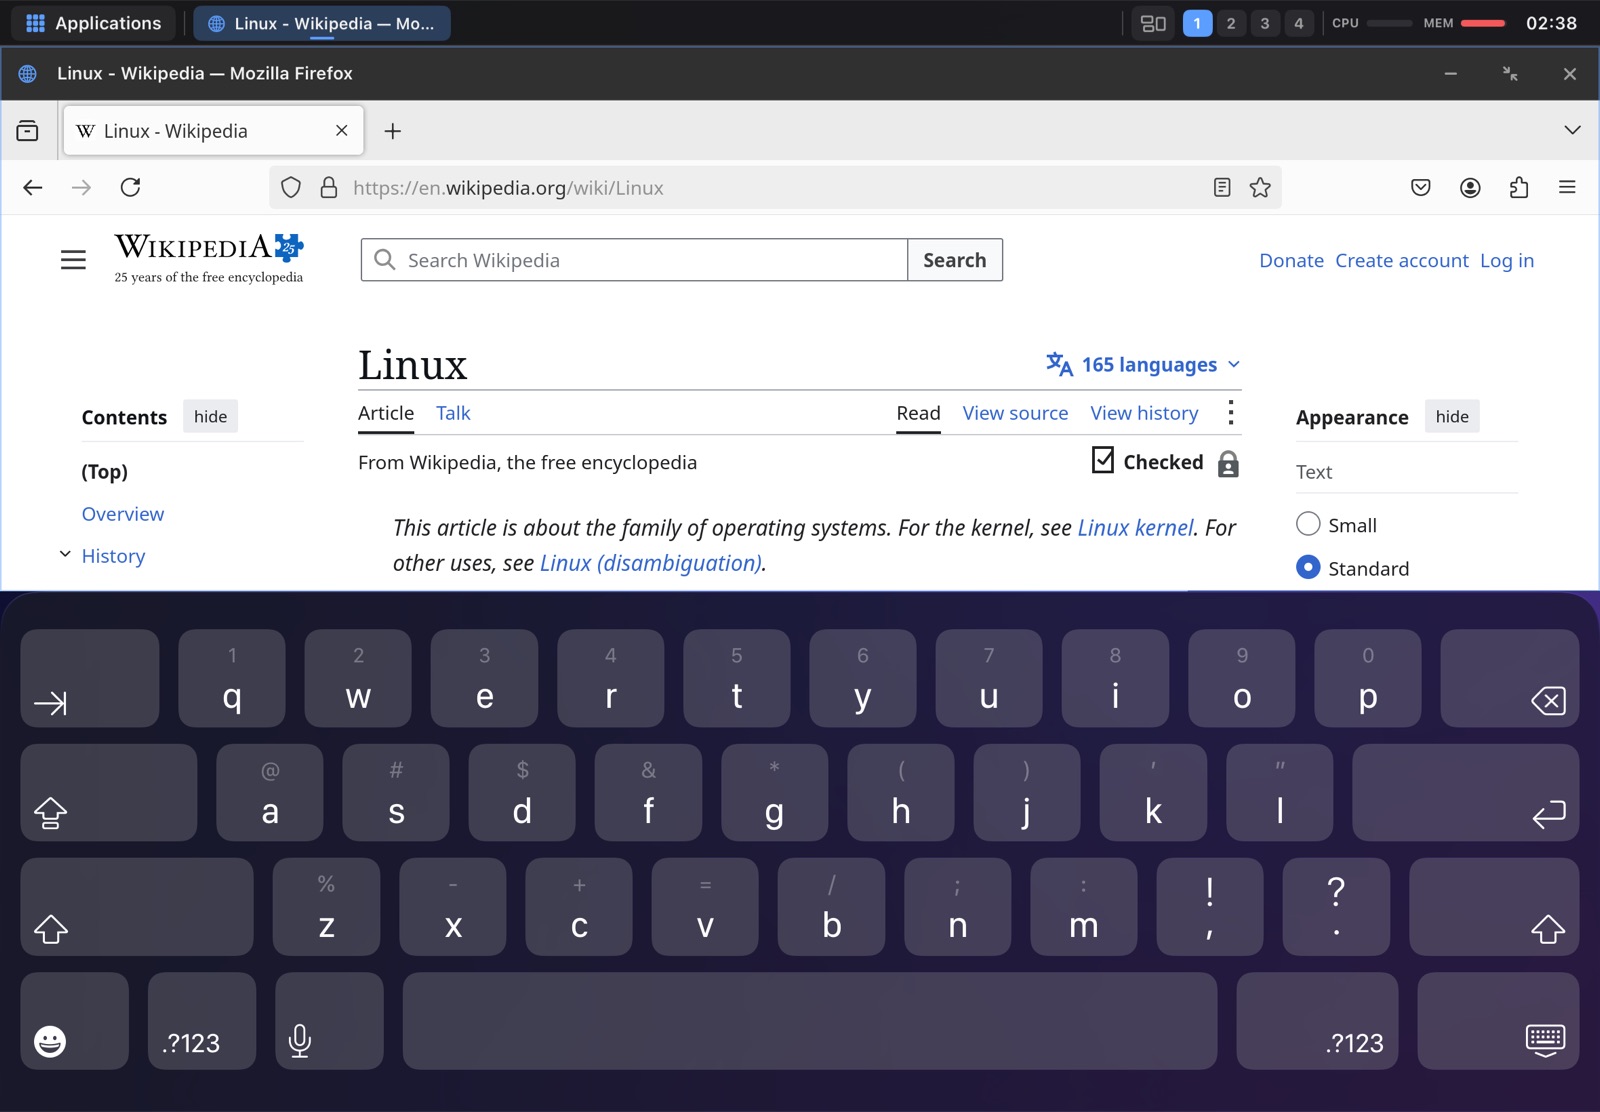Image resolution: width=1600 pixels, height=1112 pixels.
Task: Tap the enter key on keyboard
Action: click(x=1466, y=792)
